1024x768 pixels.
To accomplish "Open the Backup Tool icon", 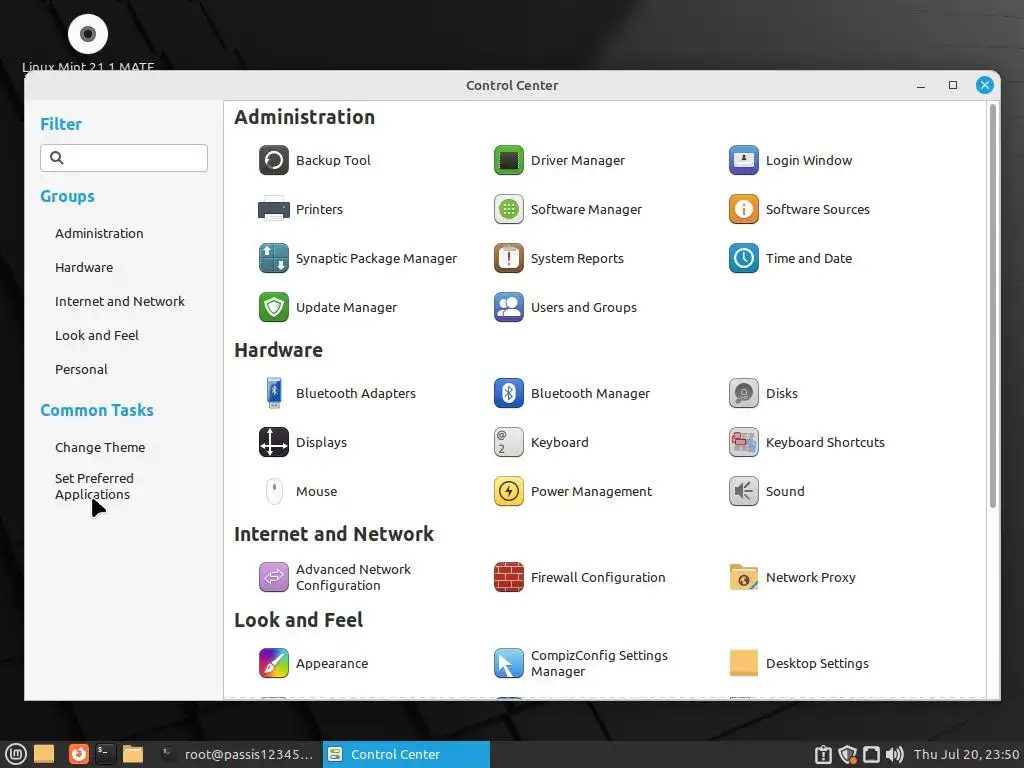I will click(274, 161).
